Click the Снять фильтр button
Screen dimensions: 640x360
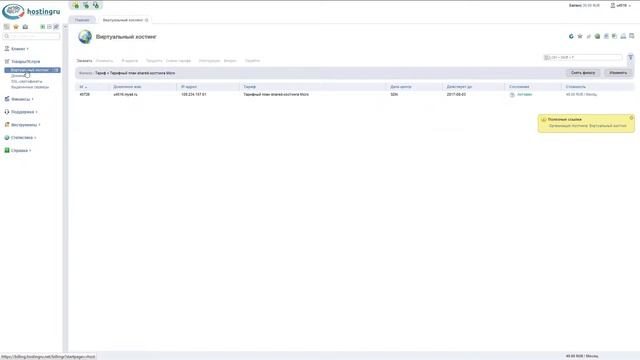point(583,73)
